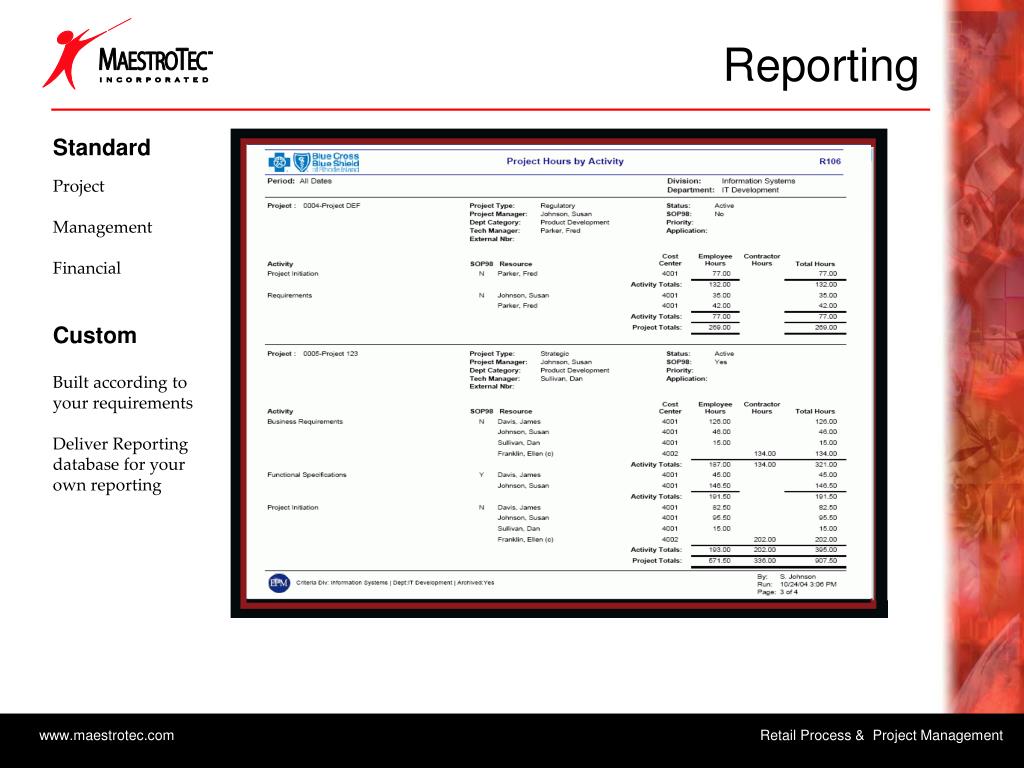
Task: Click 'Period: All Dates' in the report
Action: point(299,181)
